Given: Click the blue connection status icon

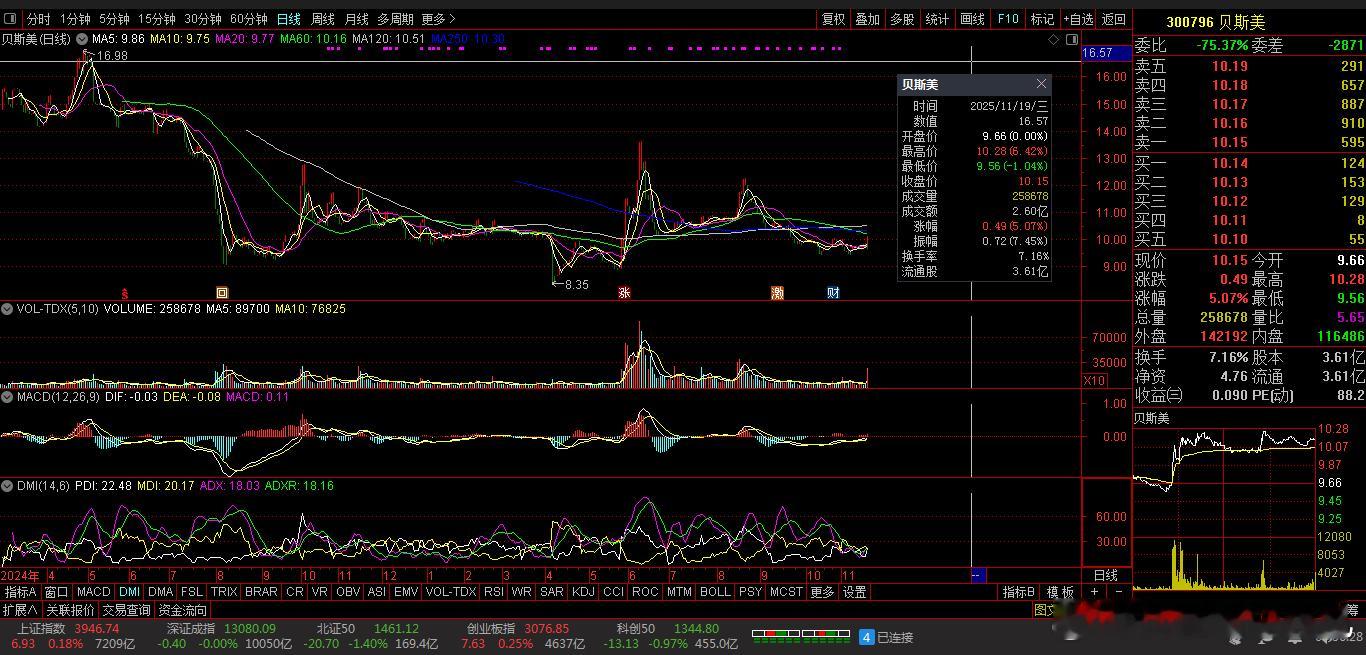Looking at the screenshot, I should [x=867, y=637].
